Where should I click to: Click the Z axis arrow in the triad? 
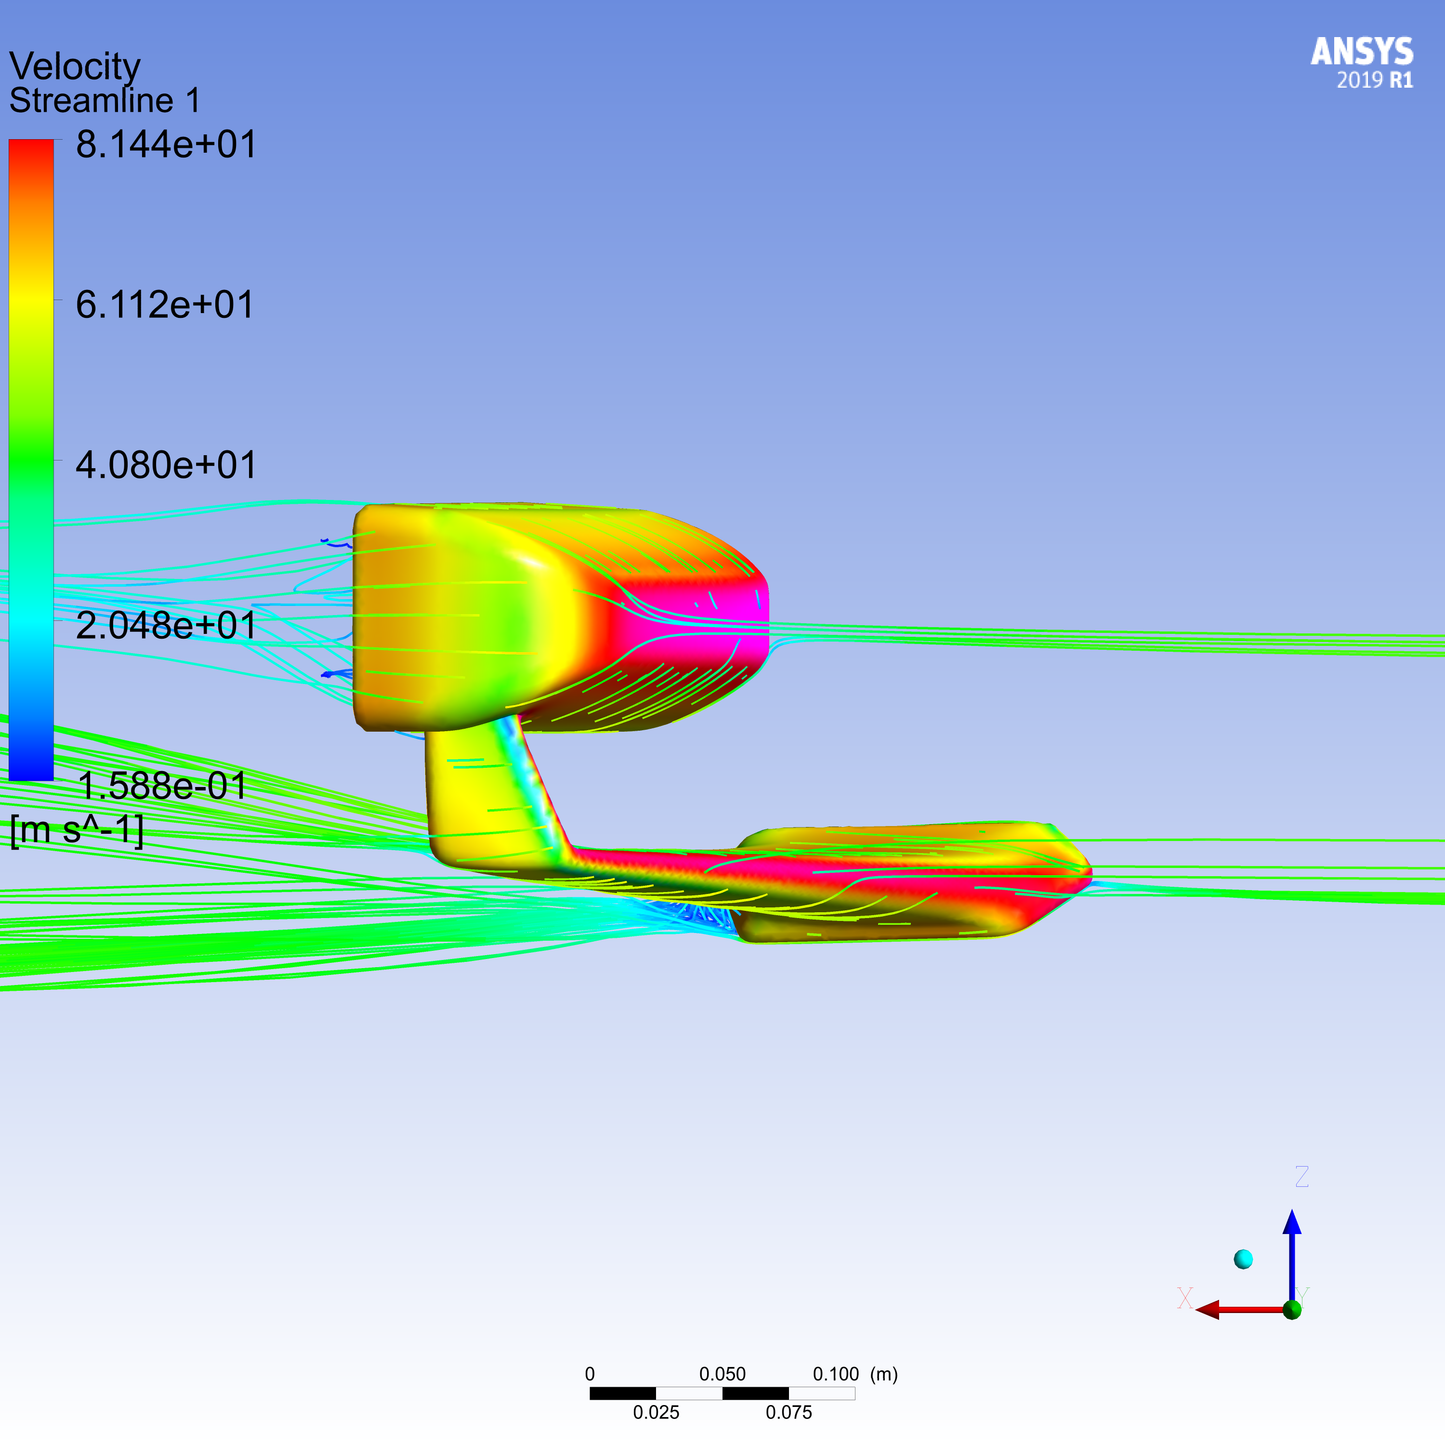[1294, 1230]
